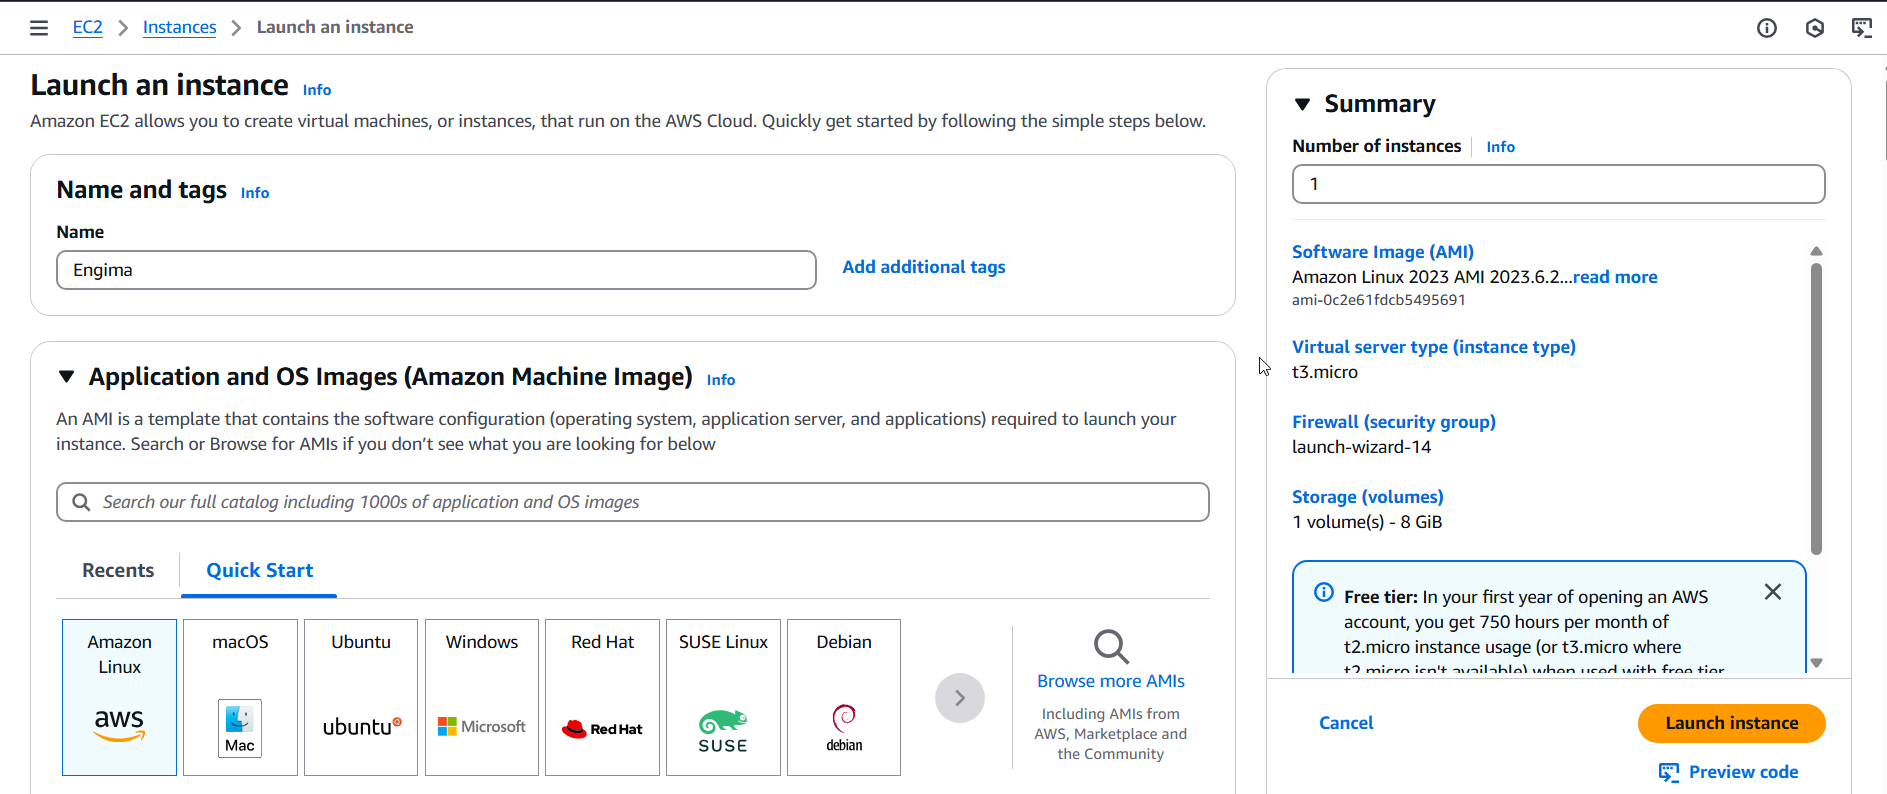This screenshot has width=1887, height=794.
Task: Click the Preview code icon
Action: point(1669,772)
